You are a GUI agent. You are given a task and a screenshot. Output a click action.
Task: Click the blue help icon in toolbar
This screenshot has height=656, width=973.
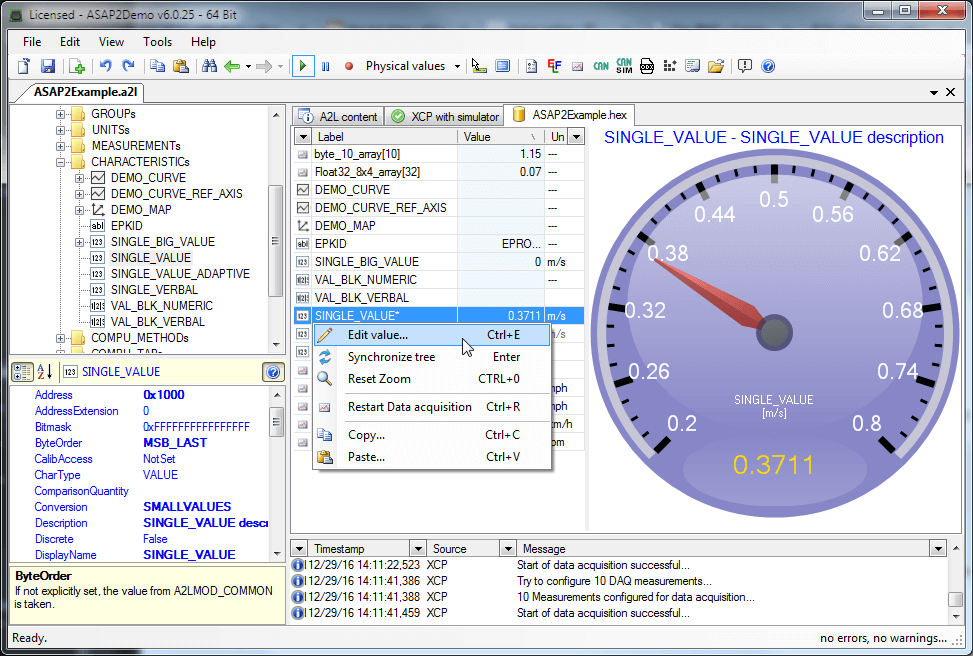click(768, 66)
